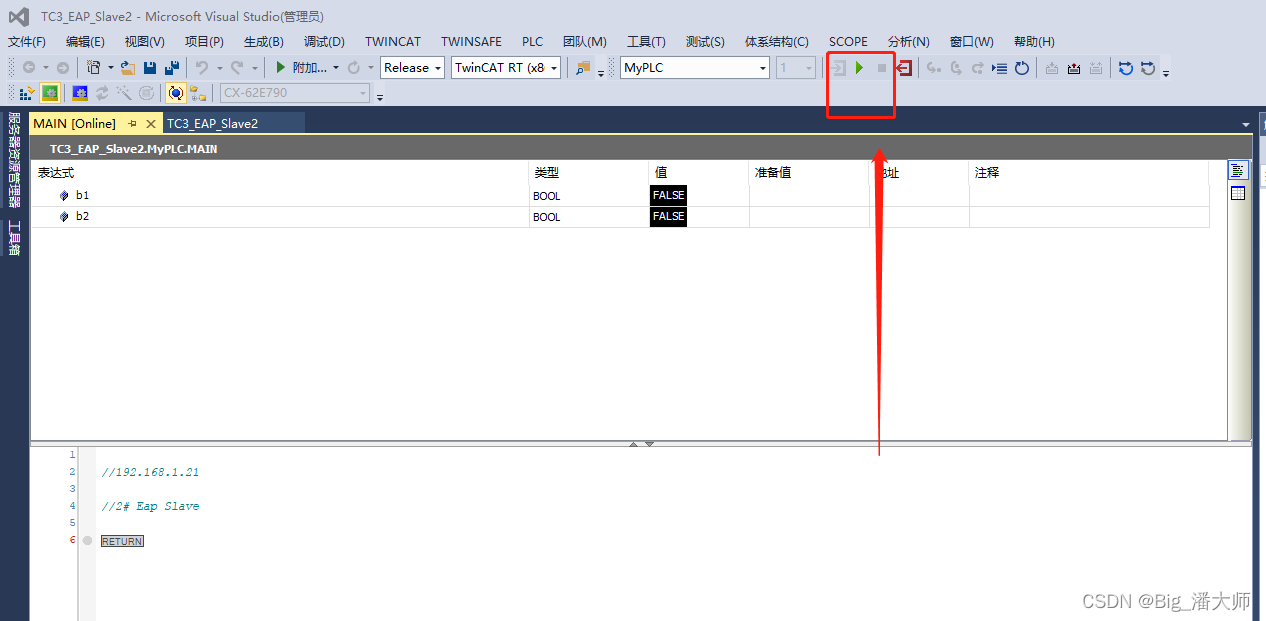Click the Single Cycle circular arrow icon
1266x621 pixels.
[1022, 68]
